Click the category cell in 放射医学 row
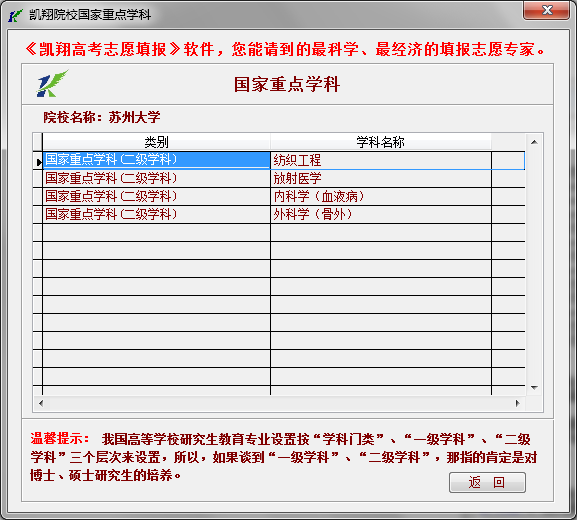This screenshot has height=520, width=577. point(156,178)
